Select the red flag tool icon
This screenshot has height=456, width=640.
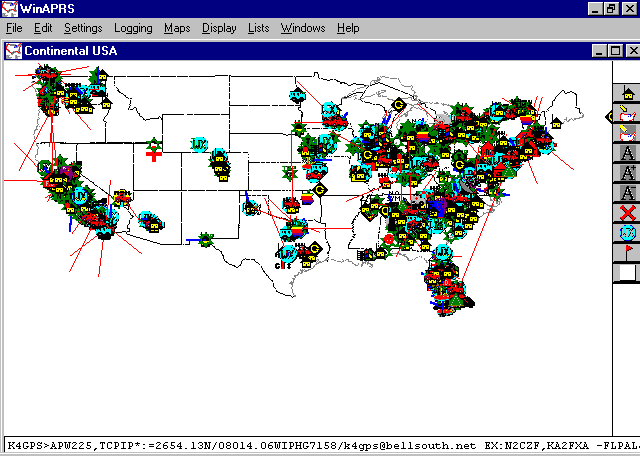[x=626, y=252]
